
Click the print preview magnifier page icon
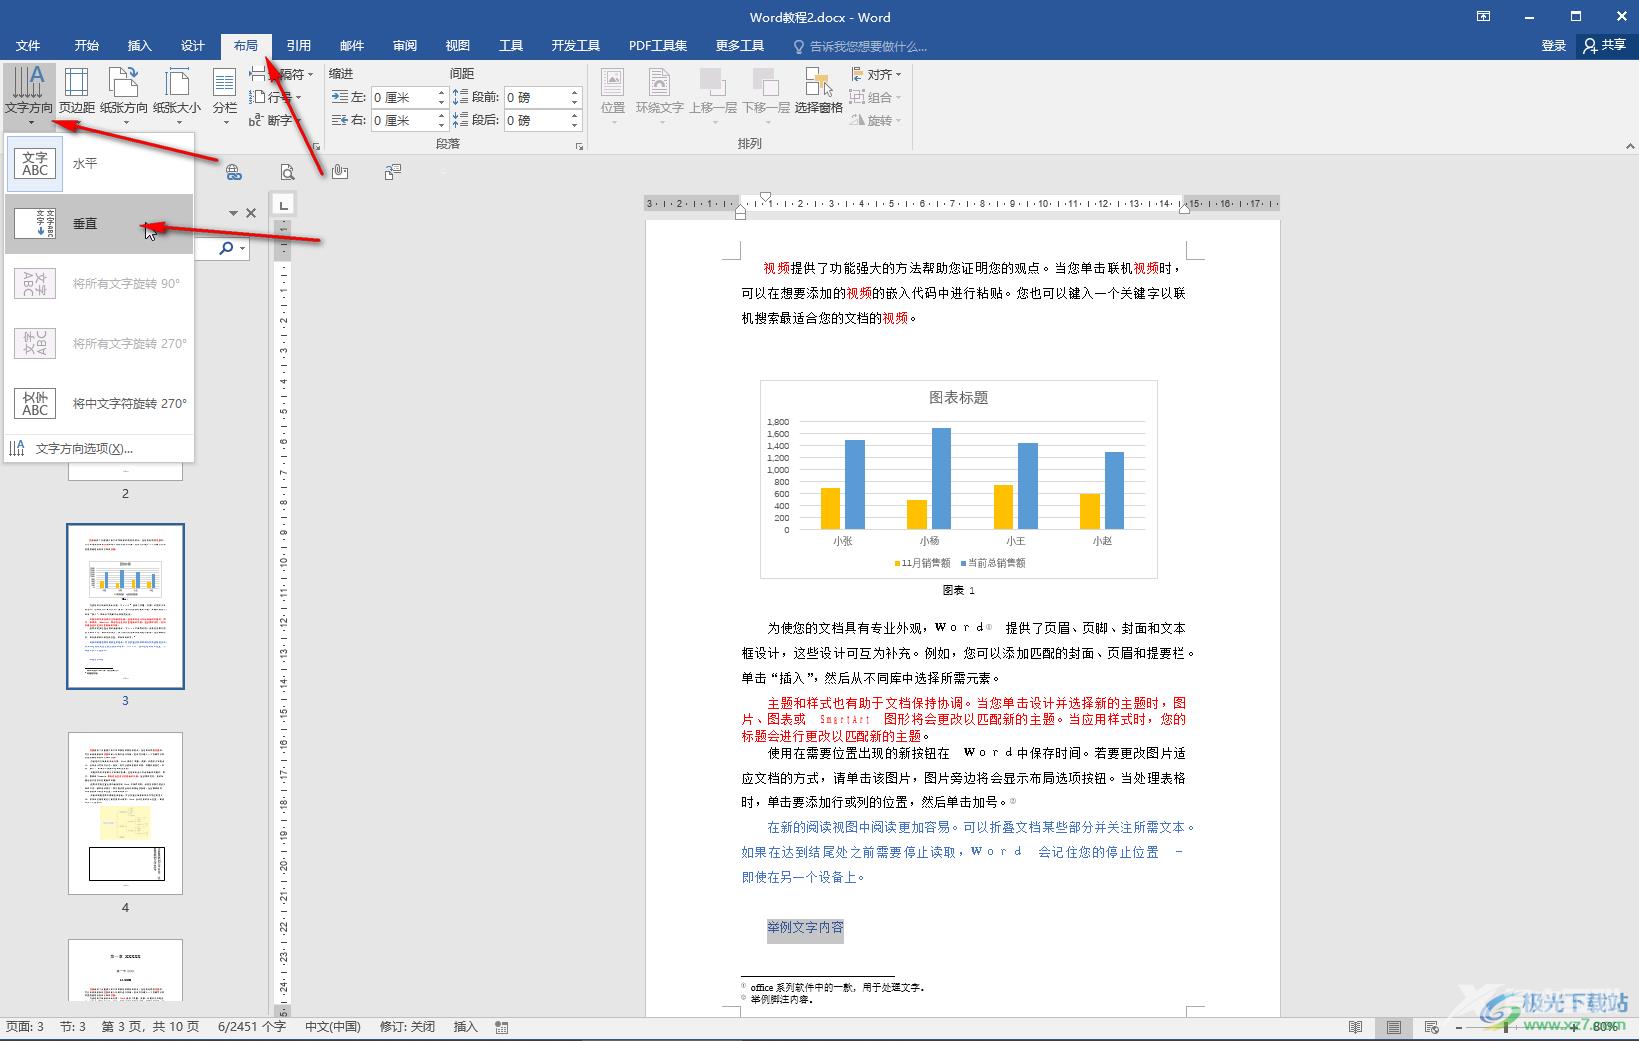287,172
